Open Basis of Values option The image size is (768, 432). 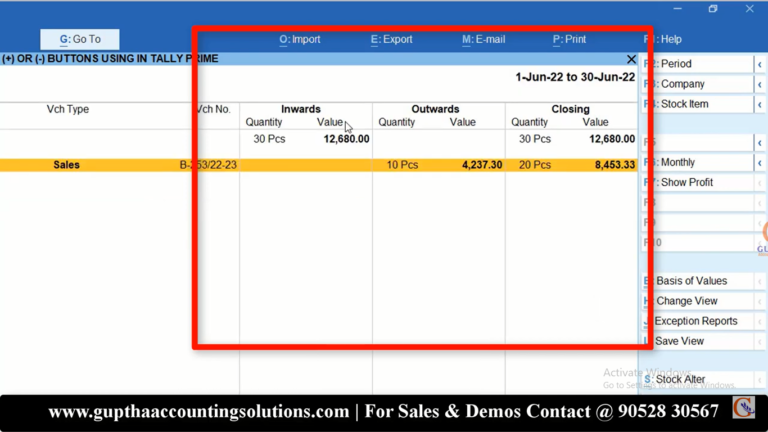click(x=697, y=281)
